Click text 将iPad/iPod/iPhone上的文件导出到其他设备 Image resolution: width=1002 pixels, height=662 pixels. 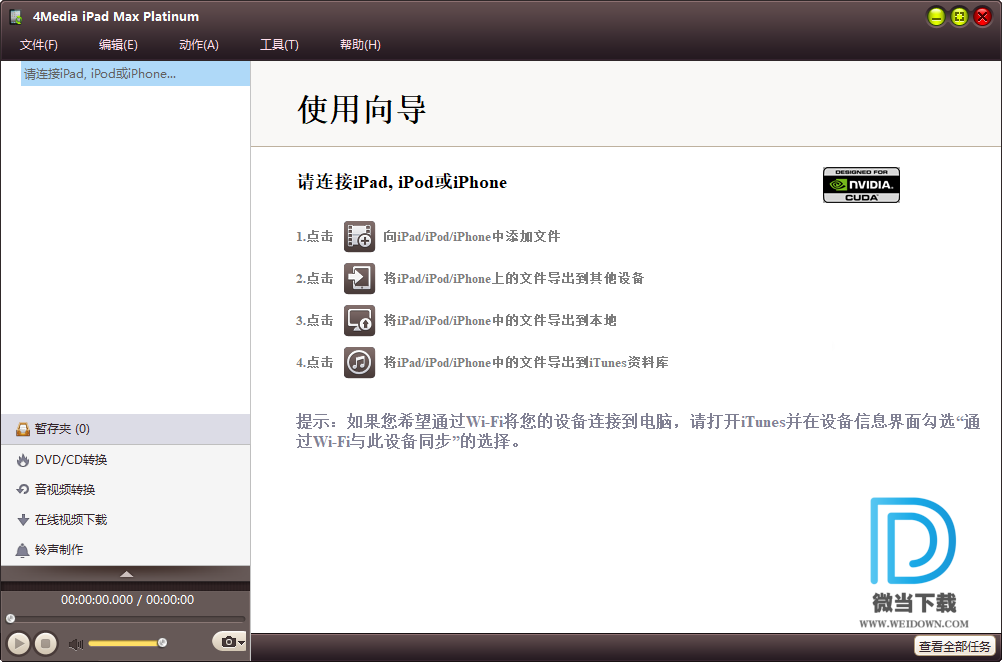tap(514, 278)
